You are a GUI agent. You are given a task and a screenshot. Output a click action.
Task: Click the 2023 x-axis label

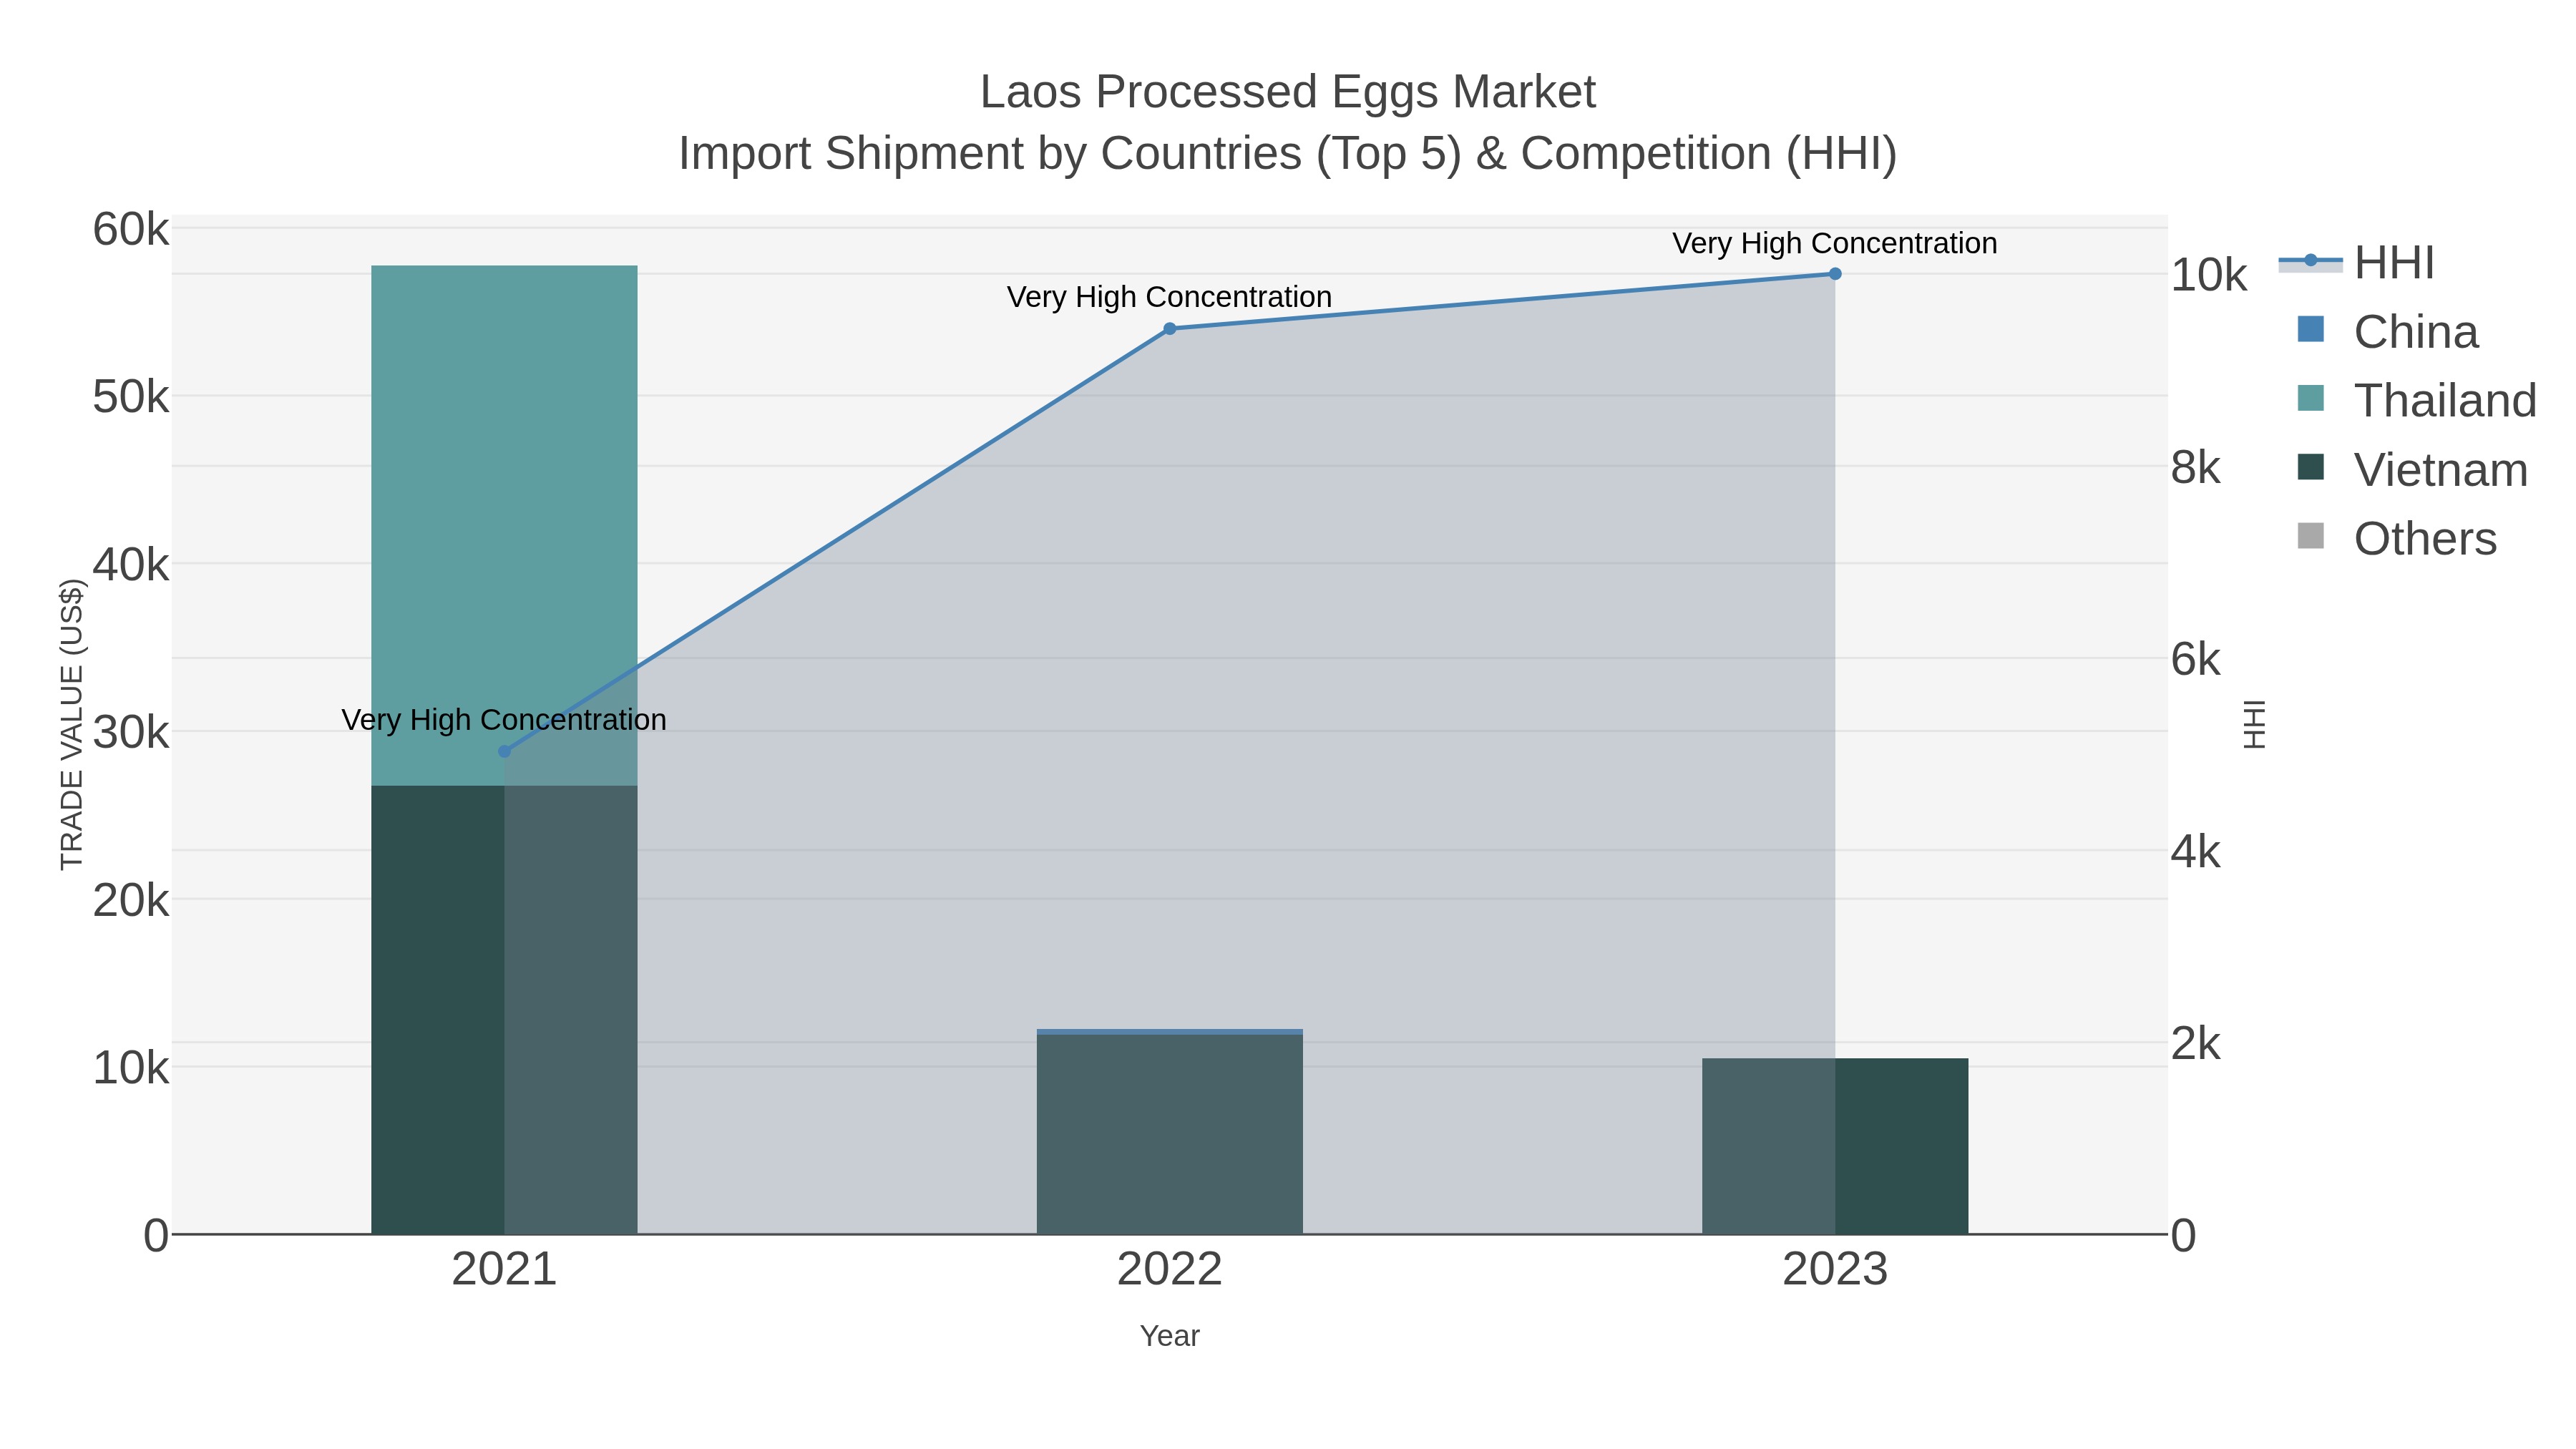(1835, 1270)
